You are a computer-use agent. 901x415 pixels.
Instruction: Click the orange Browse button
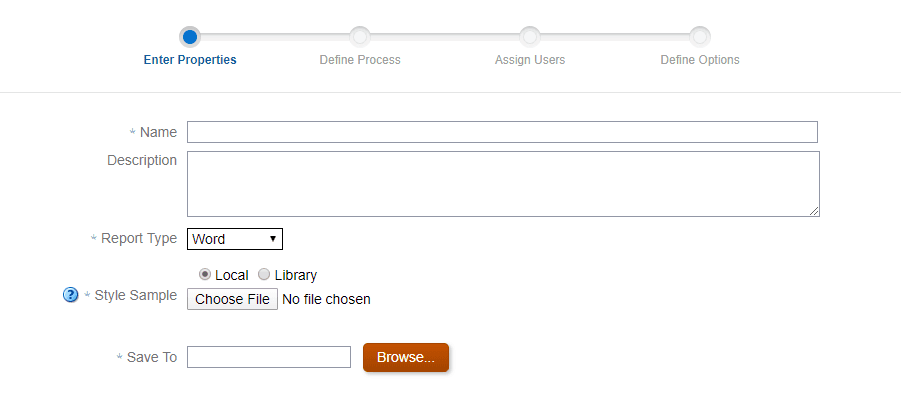pos(406,357)
